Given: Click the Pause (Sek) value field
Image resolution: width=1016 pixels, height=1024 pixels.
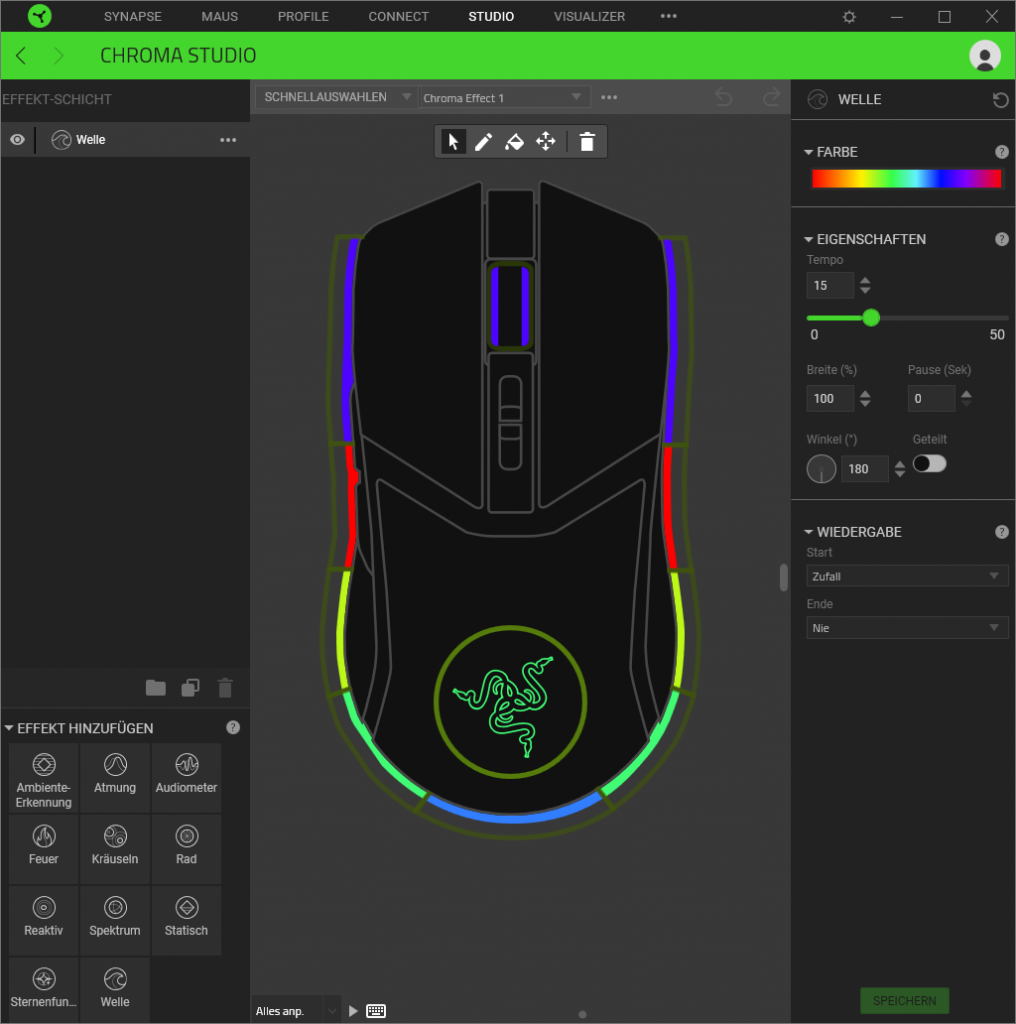Looking at the screenshot, I should tap(931, 398).
